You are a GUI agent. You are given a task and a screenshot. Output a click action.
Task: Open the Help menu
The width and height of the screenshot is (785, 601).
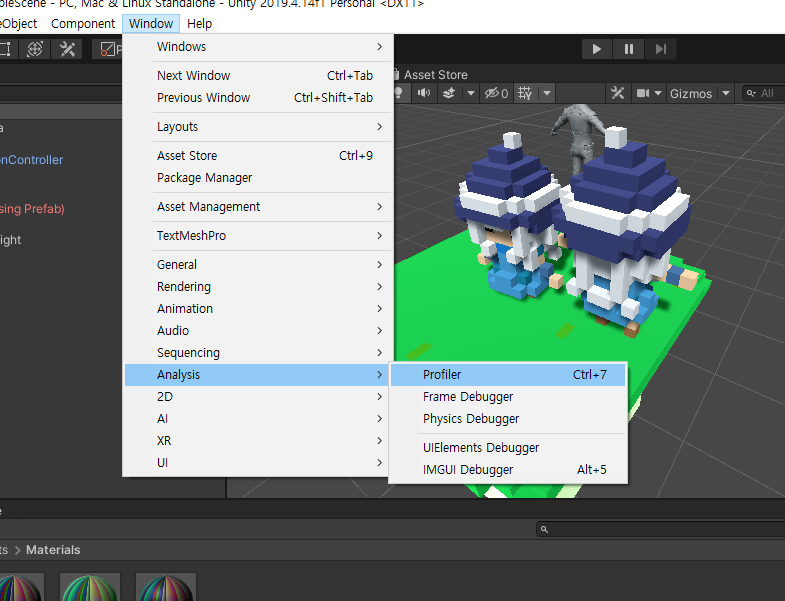point(199,24)
